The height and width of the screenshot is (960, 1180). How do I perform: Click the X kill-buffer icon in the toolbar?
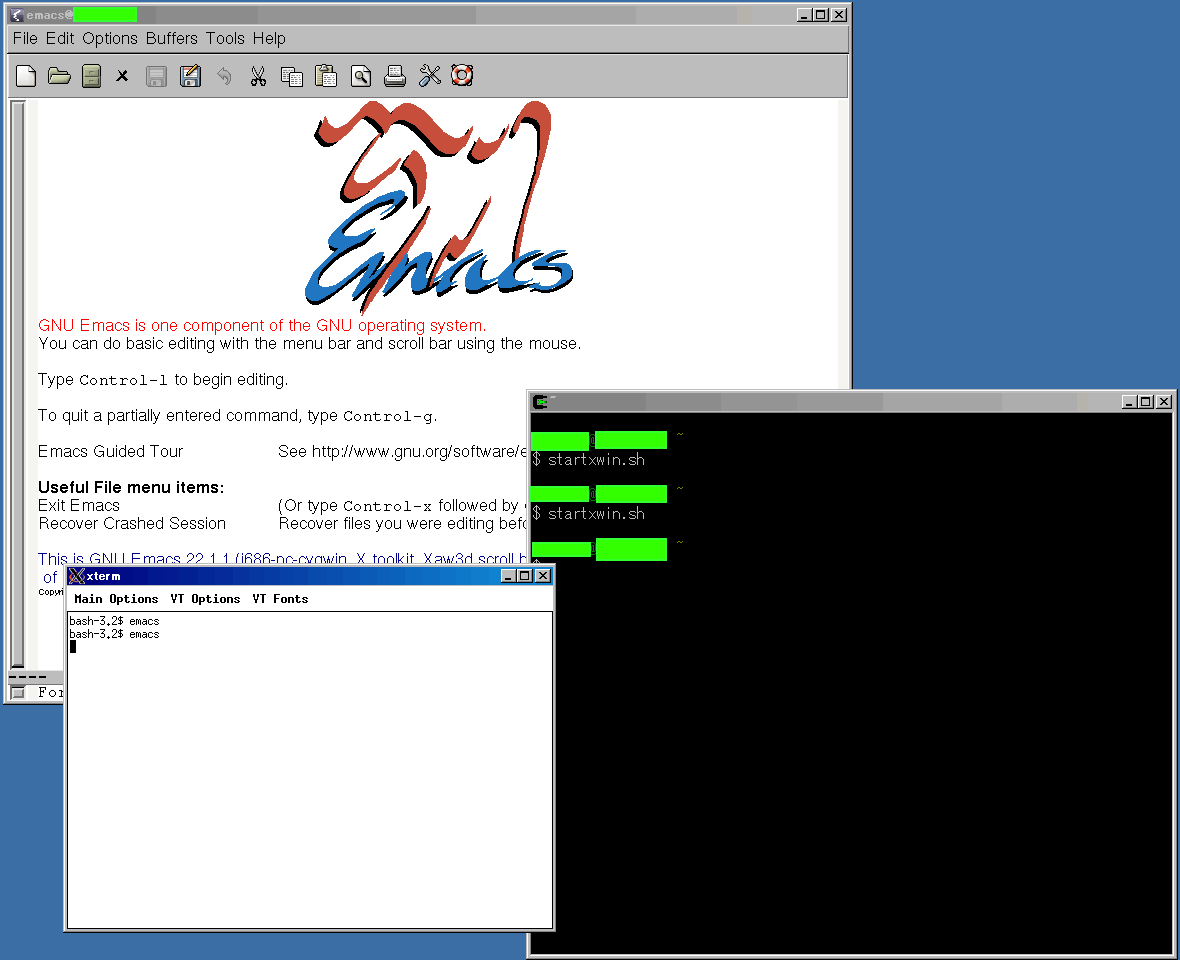122,76
